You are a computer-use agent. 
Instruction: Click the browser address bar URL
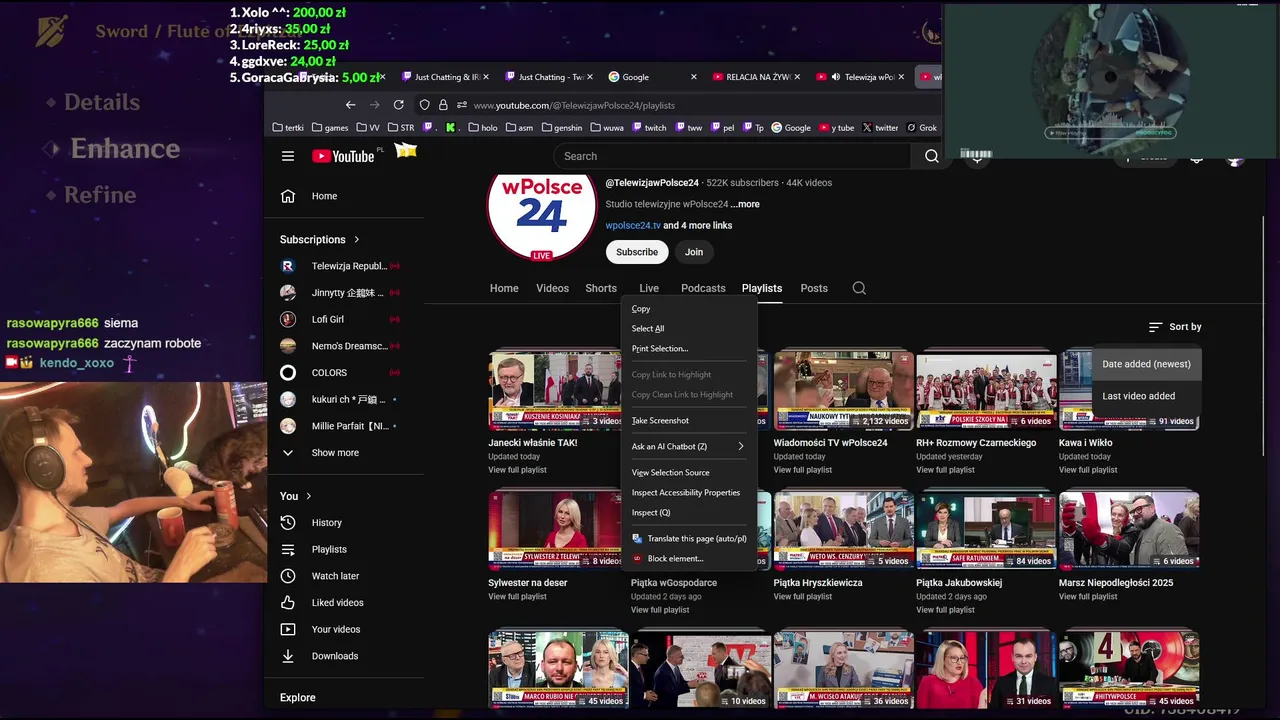(x=574, y=105)
